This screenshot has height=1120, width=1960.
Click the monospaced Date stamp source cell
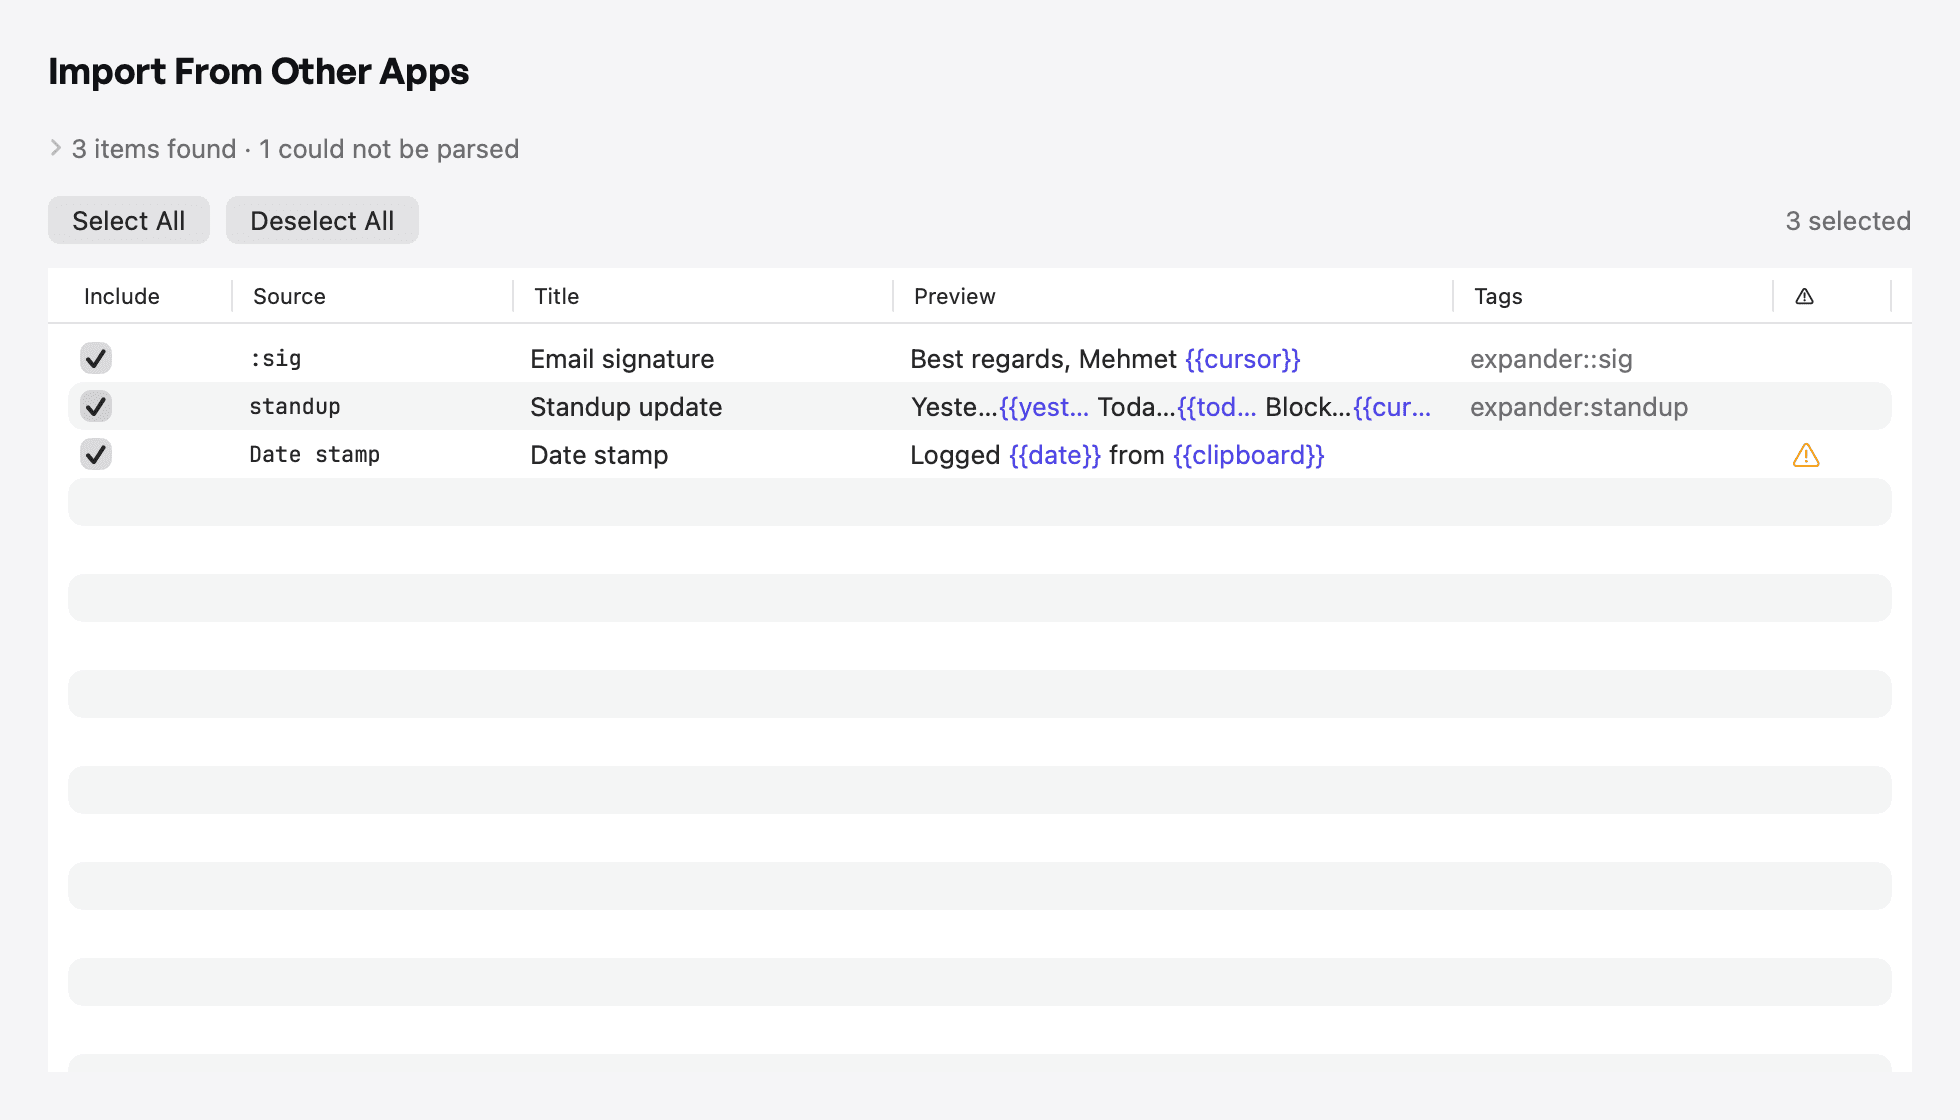tap(314, 454)
